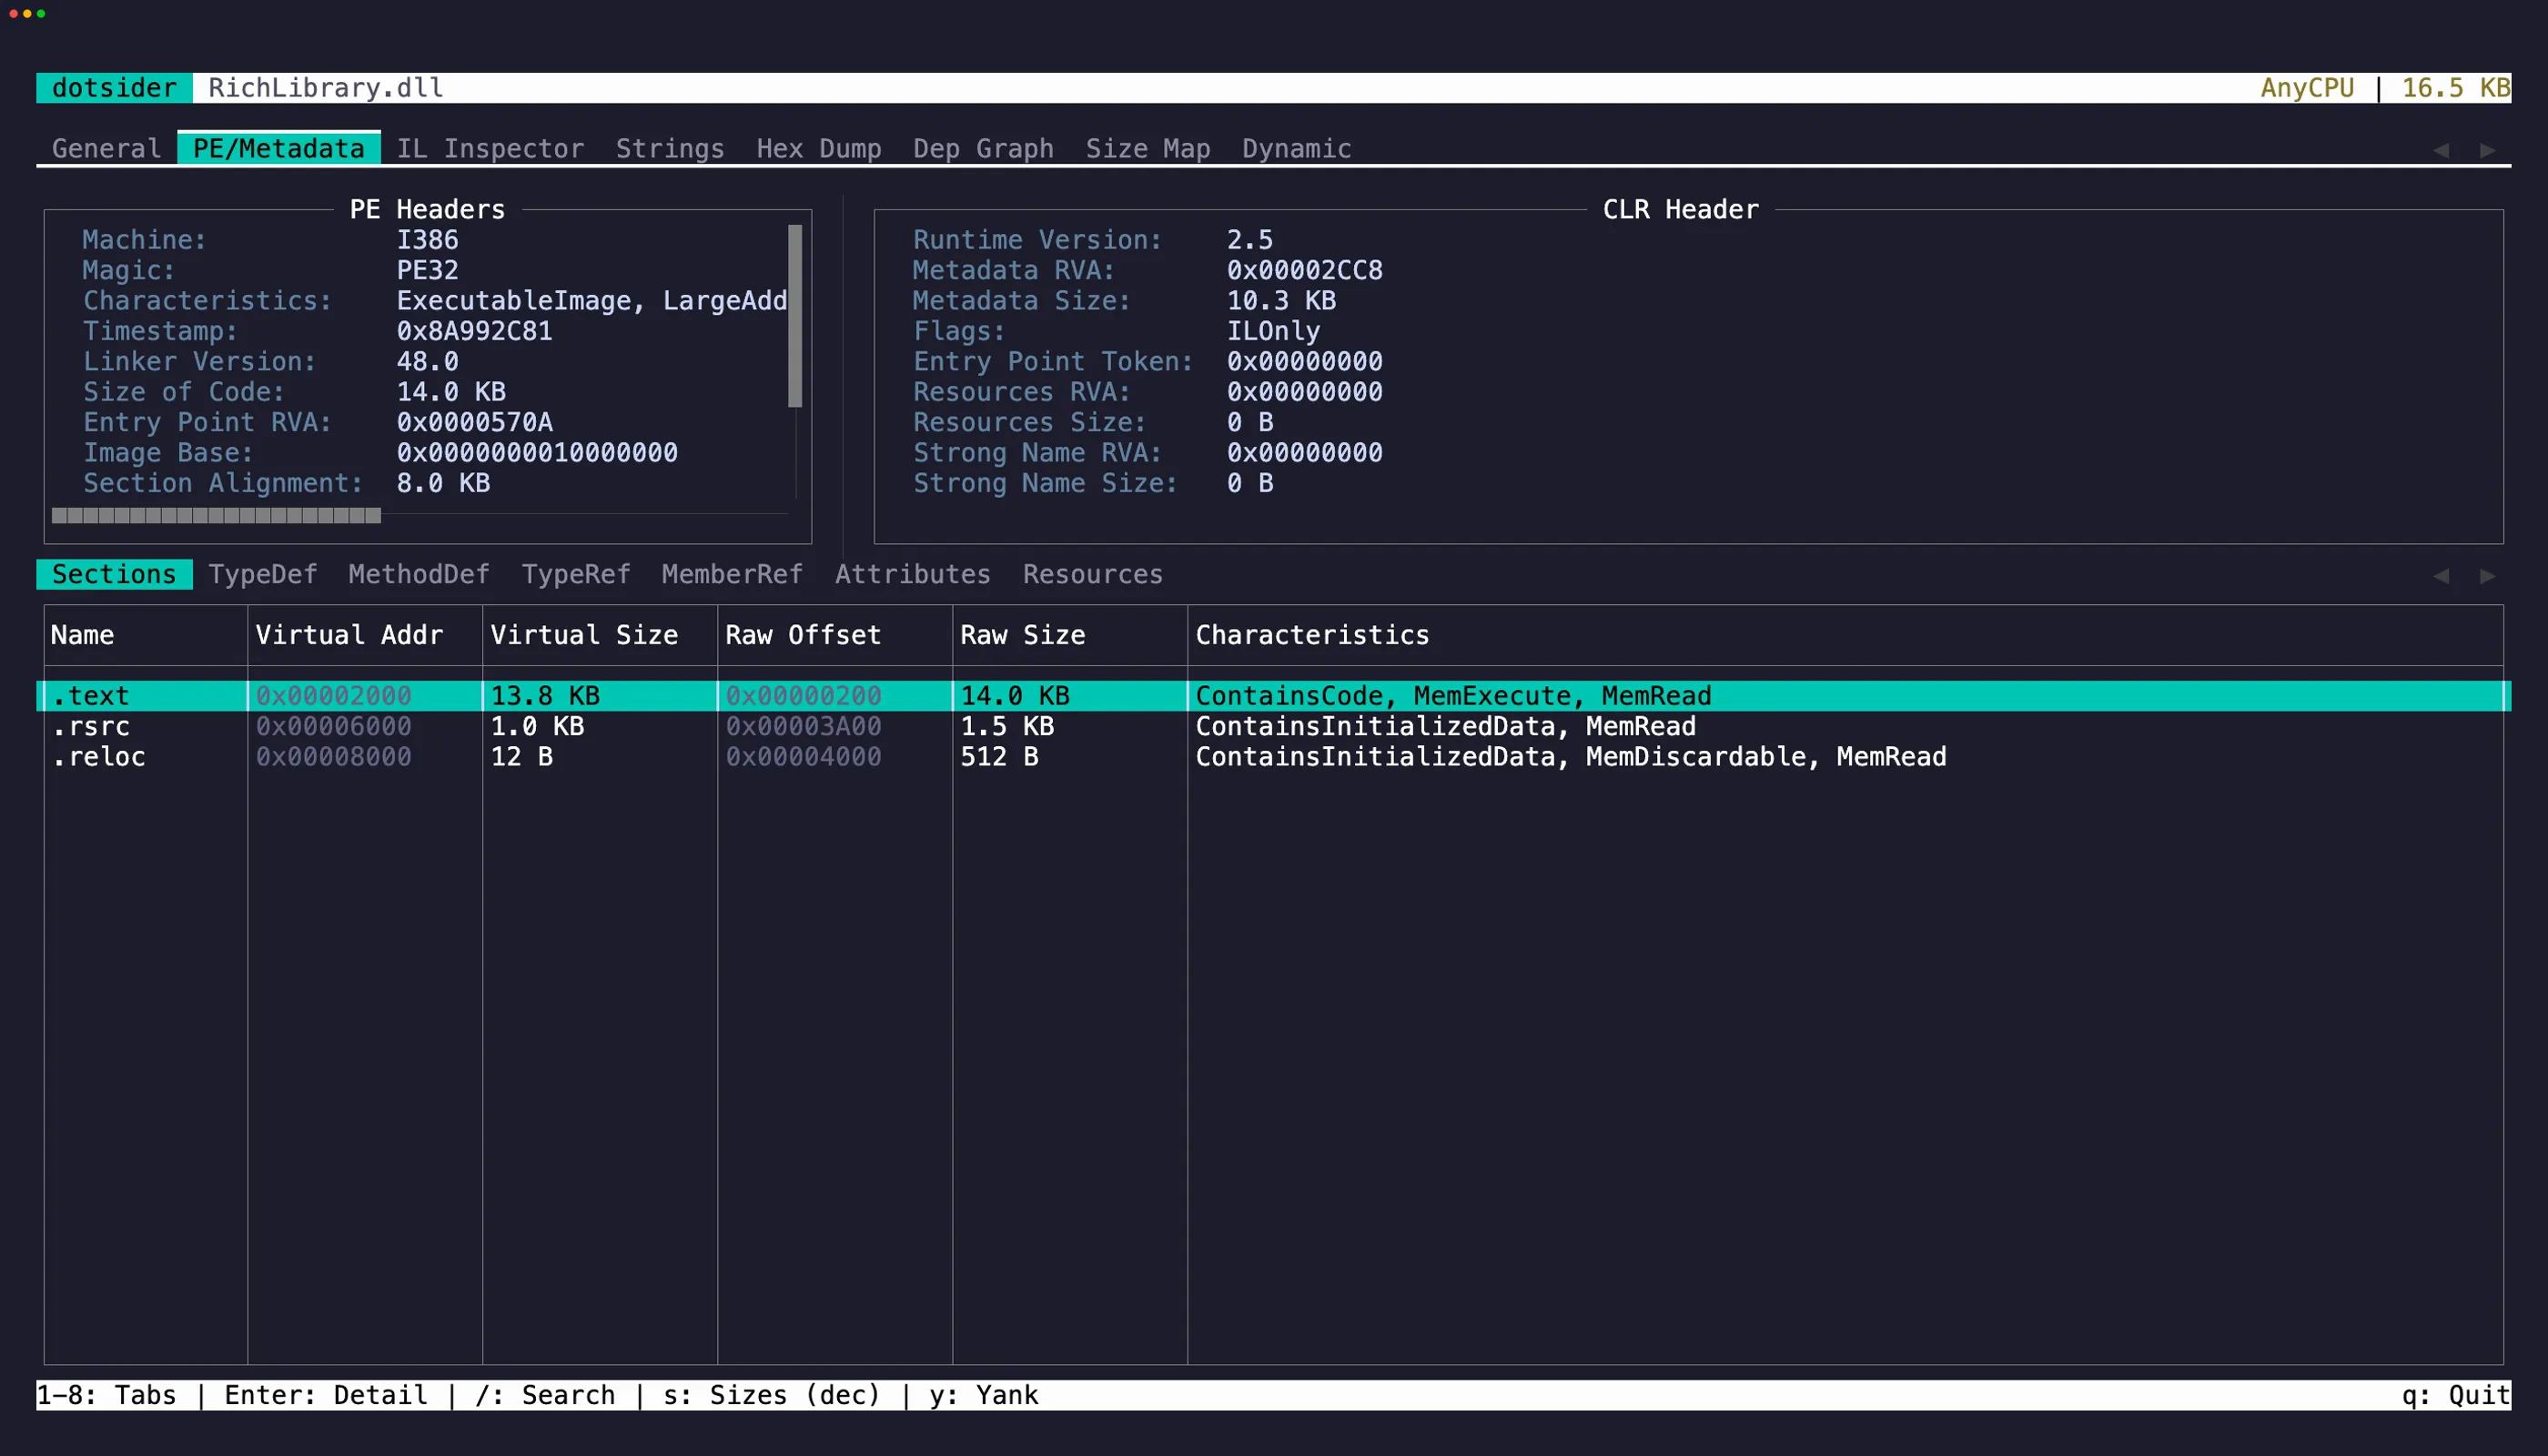This screenshot has width=2548, height=1456.
Task: Click the horizontal scrollbar under PE Headers
Action: [x=215, y=515]
